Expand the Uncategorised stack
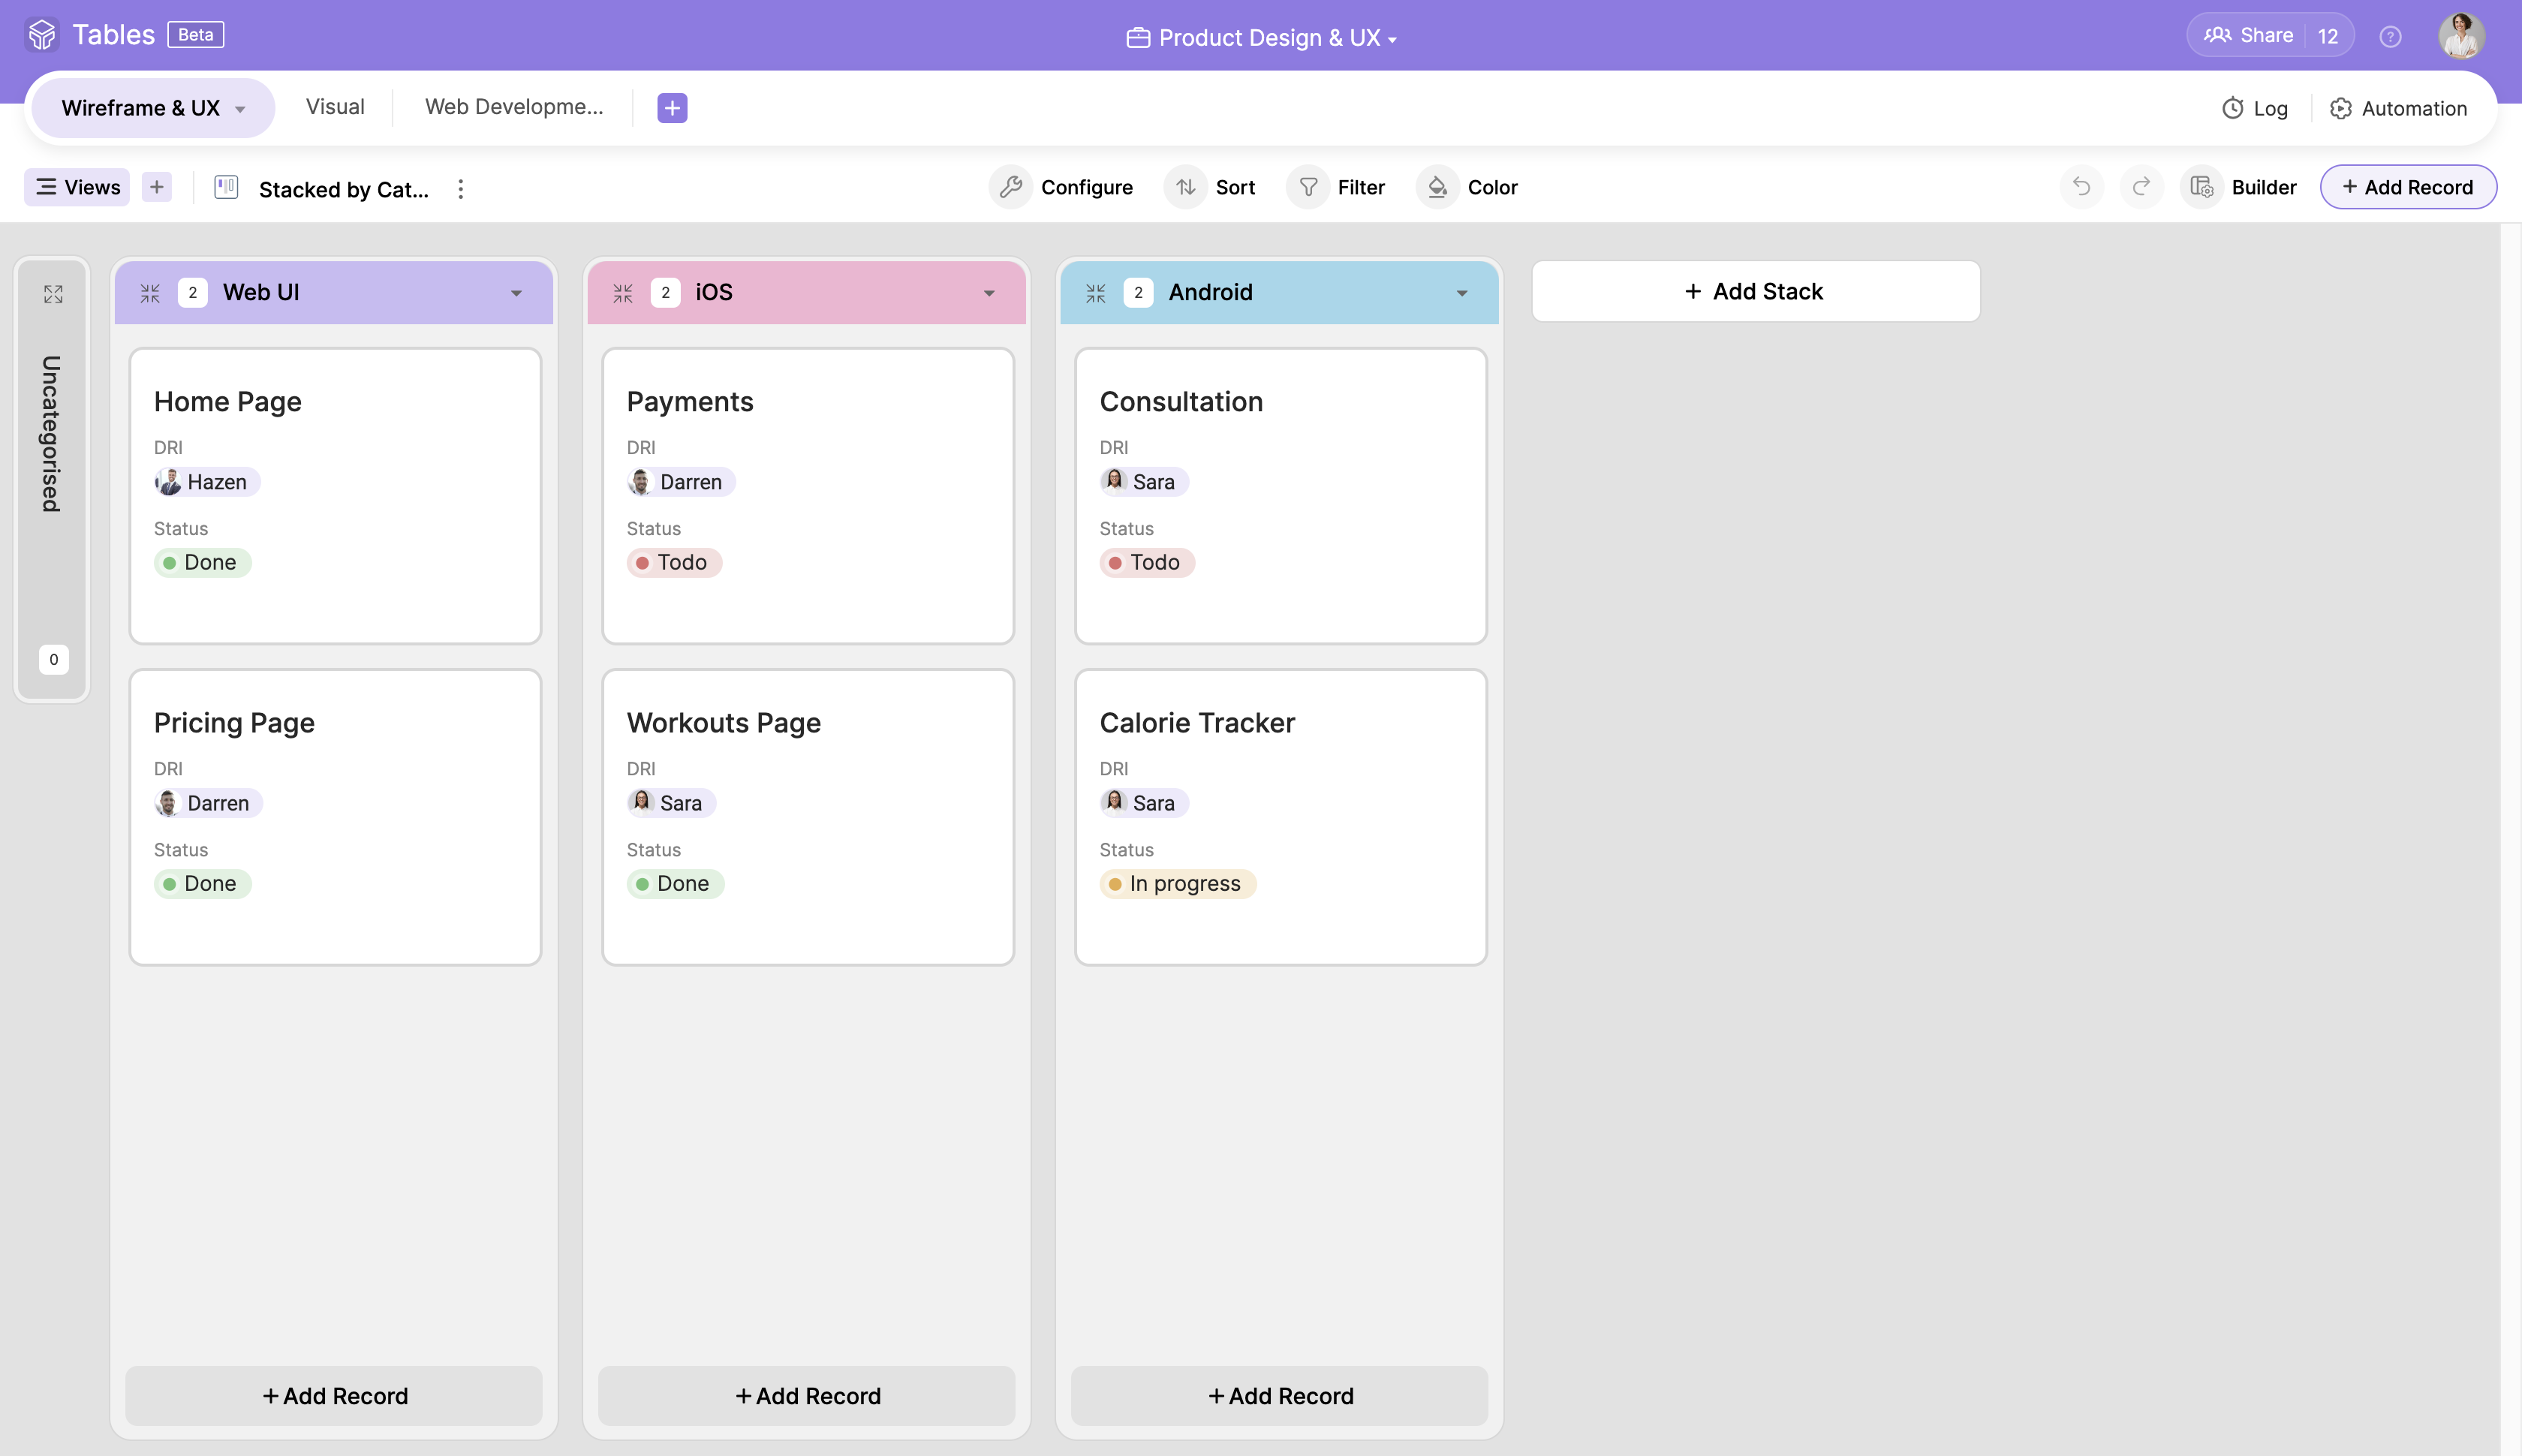 [53, 294]
